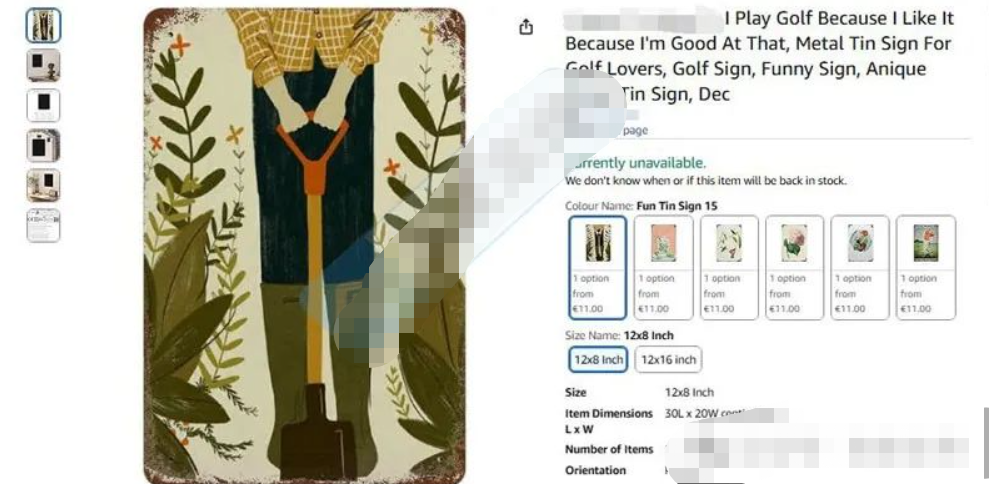
Task: Select the 12x8 Inch size option
Action: (598, 360)
